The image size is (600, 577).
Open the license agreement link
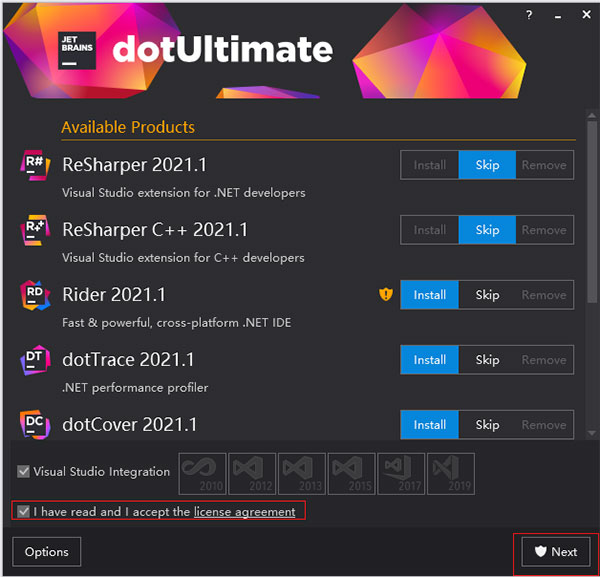tap(245, 512)
